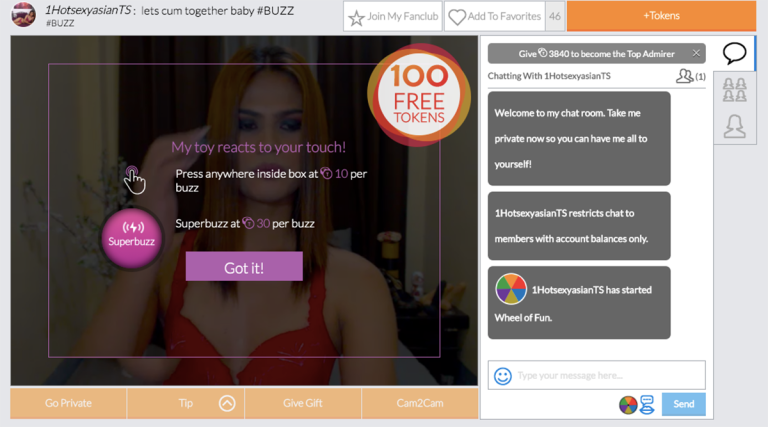This screenshot has width=768, height=427.
Task: Close the Top Admirer banner
Action: pyautogui.click(x=696, y=54)
